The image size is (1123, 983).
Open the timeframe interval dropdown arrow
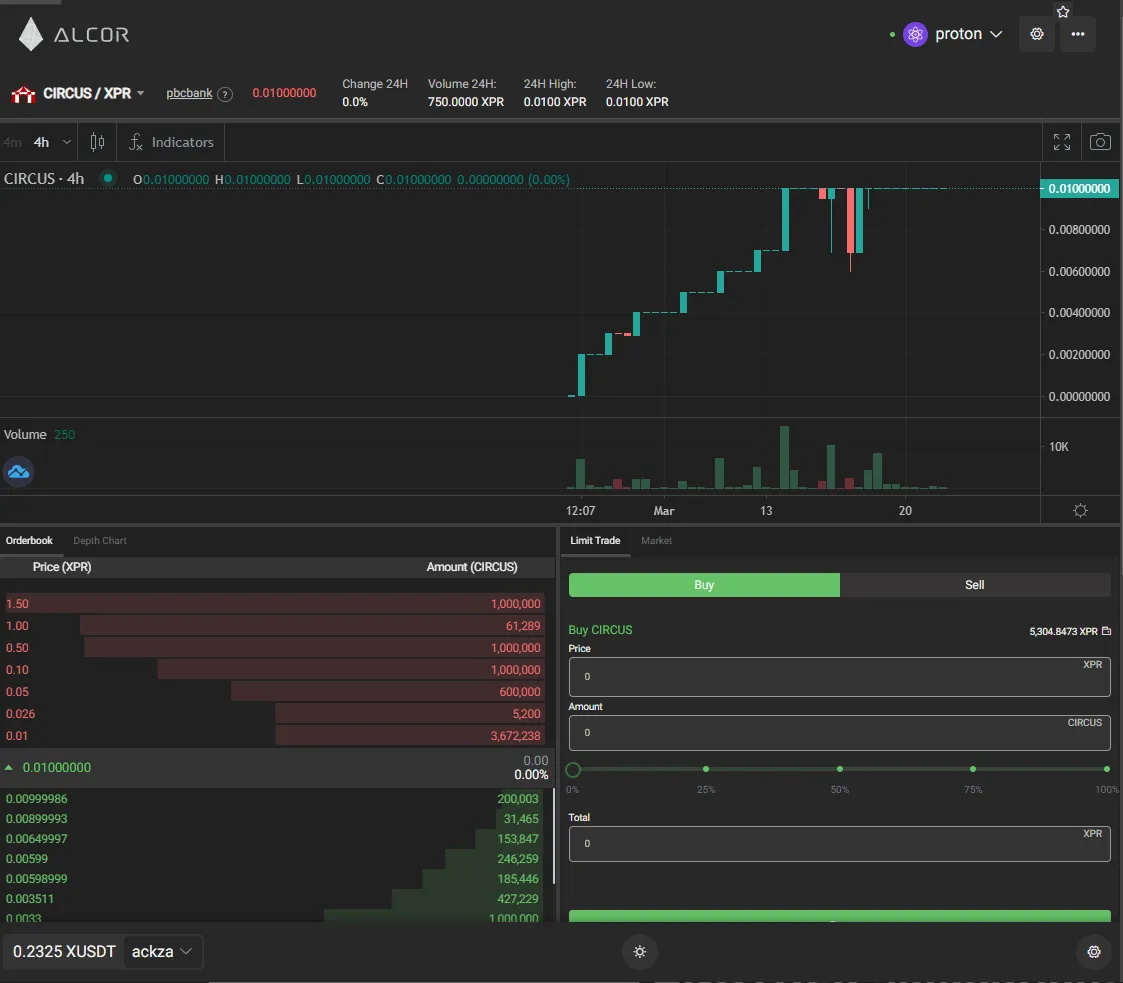pyautogui.click(x=67, y=142)
